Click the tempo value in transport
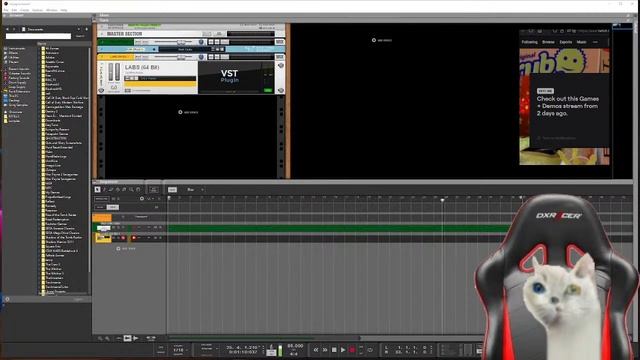Image resolution: width=640 pixels, height=360 pixels. coord(296,346)
